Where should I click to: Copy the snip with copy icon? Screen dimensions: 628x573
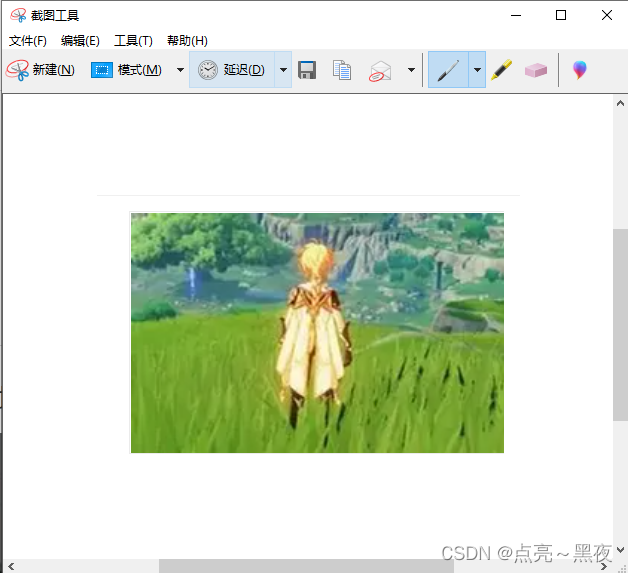(x=342, y=70)
